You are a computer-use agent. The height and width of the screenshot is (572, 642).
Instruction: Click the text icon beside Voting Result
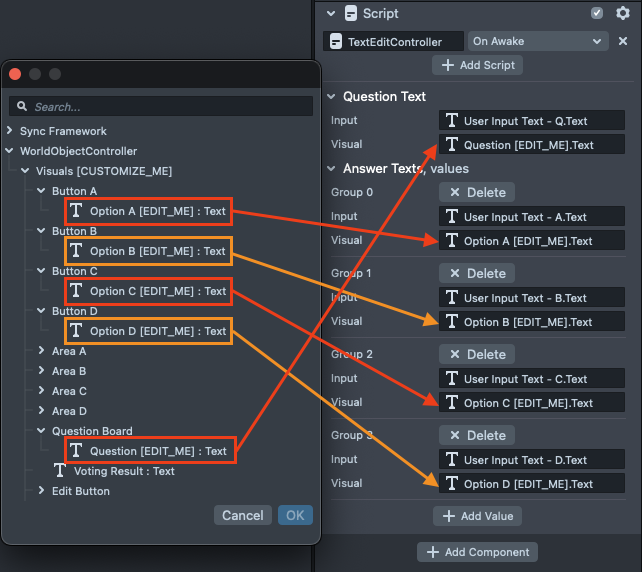60,471
